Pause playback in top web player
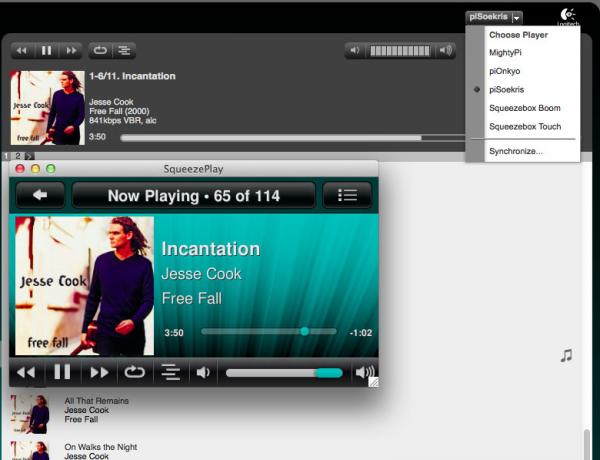The width and height of the screenshot is (600, 460). click(46, 51)
